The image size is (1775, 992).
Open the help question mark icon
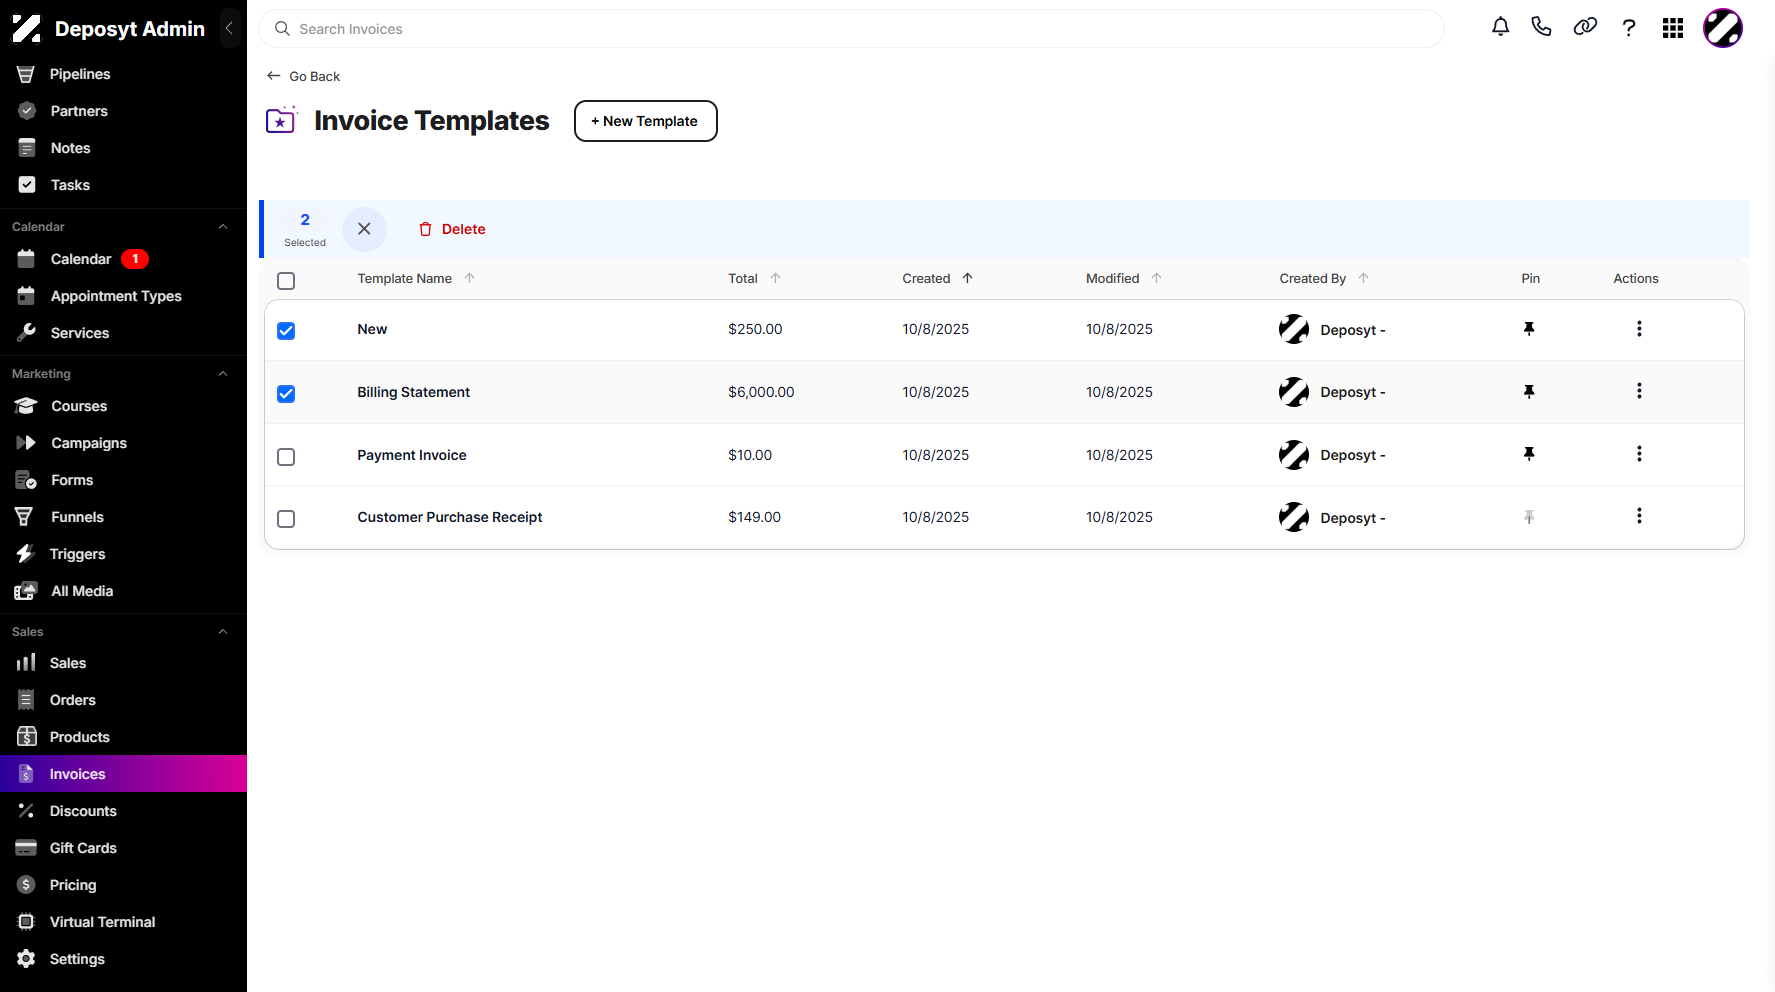pos(1629,28)
